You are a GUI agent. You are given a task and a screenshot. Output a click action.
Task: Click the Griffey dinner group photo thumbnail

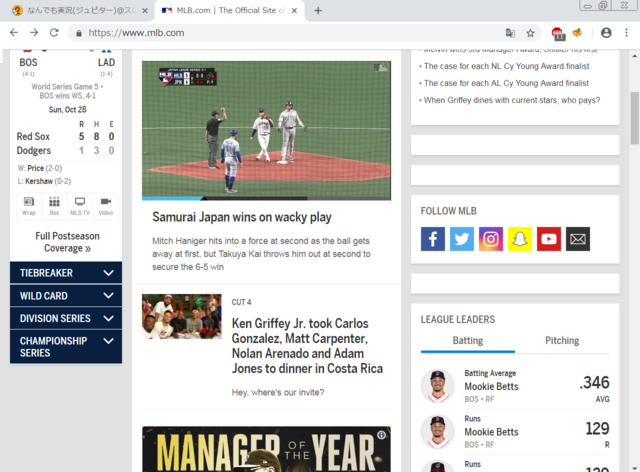[182, 316]
